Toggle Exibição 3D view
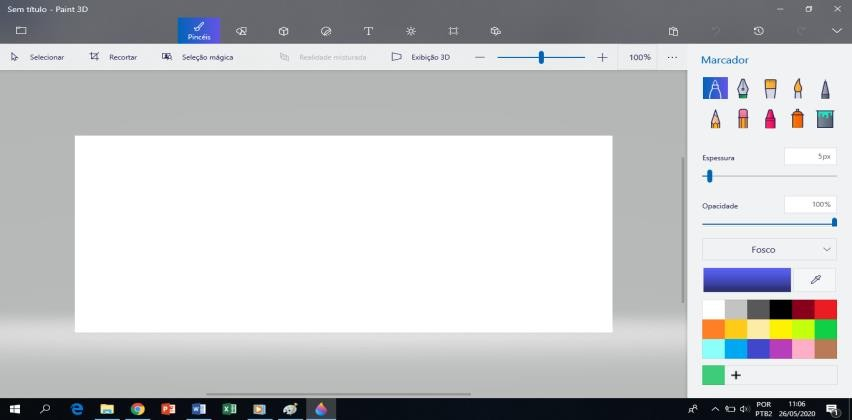The width and height of the screenshot is (852, 420). (421, 57)
